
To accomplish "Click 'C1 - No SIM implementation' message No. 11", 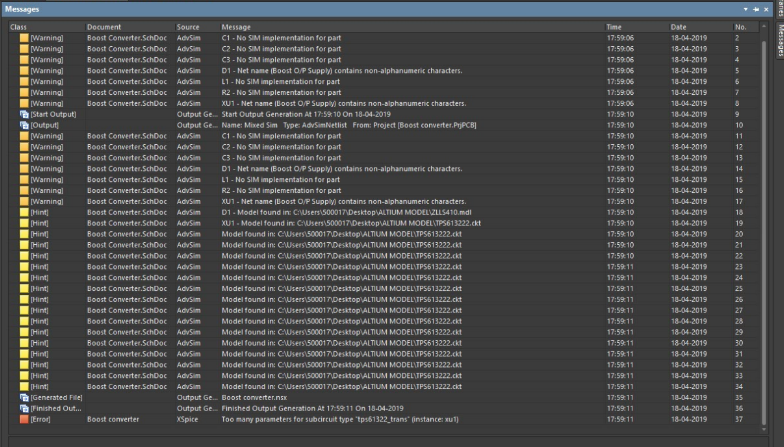I will (281, 136).
